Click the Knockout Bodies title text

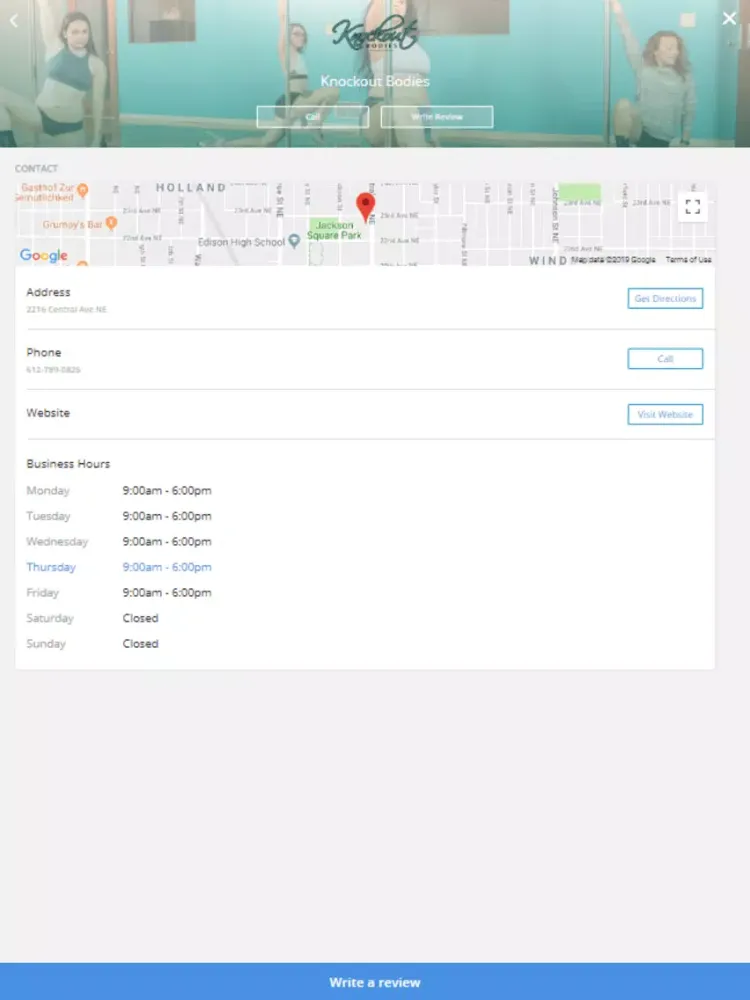point(375,81)
